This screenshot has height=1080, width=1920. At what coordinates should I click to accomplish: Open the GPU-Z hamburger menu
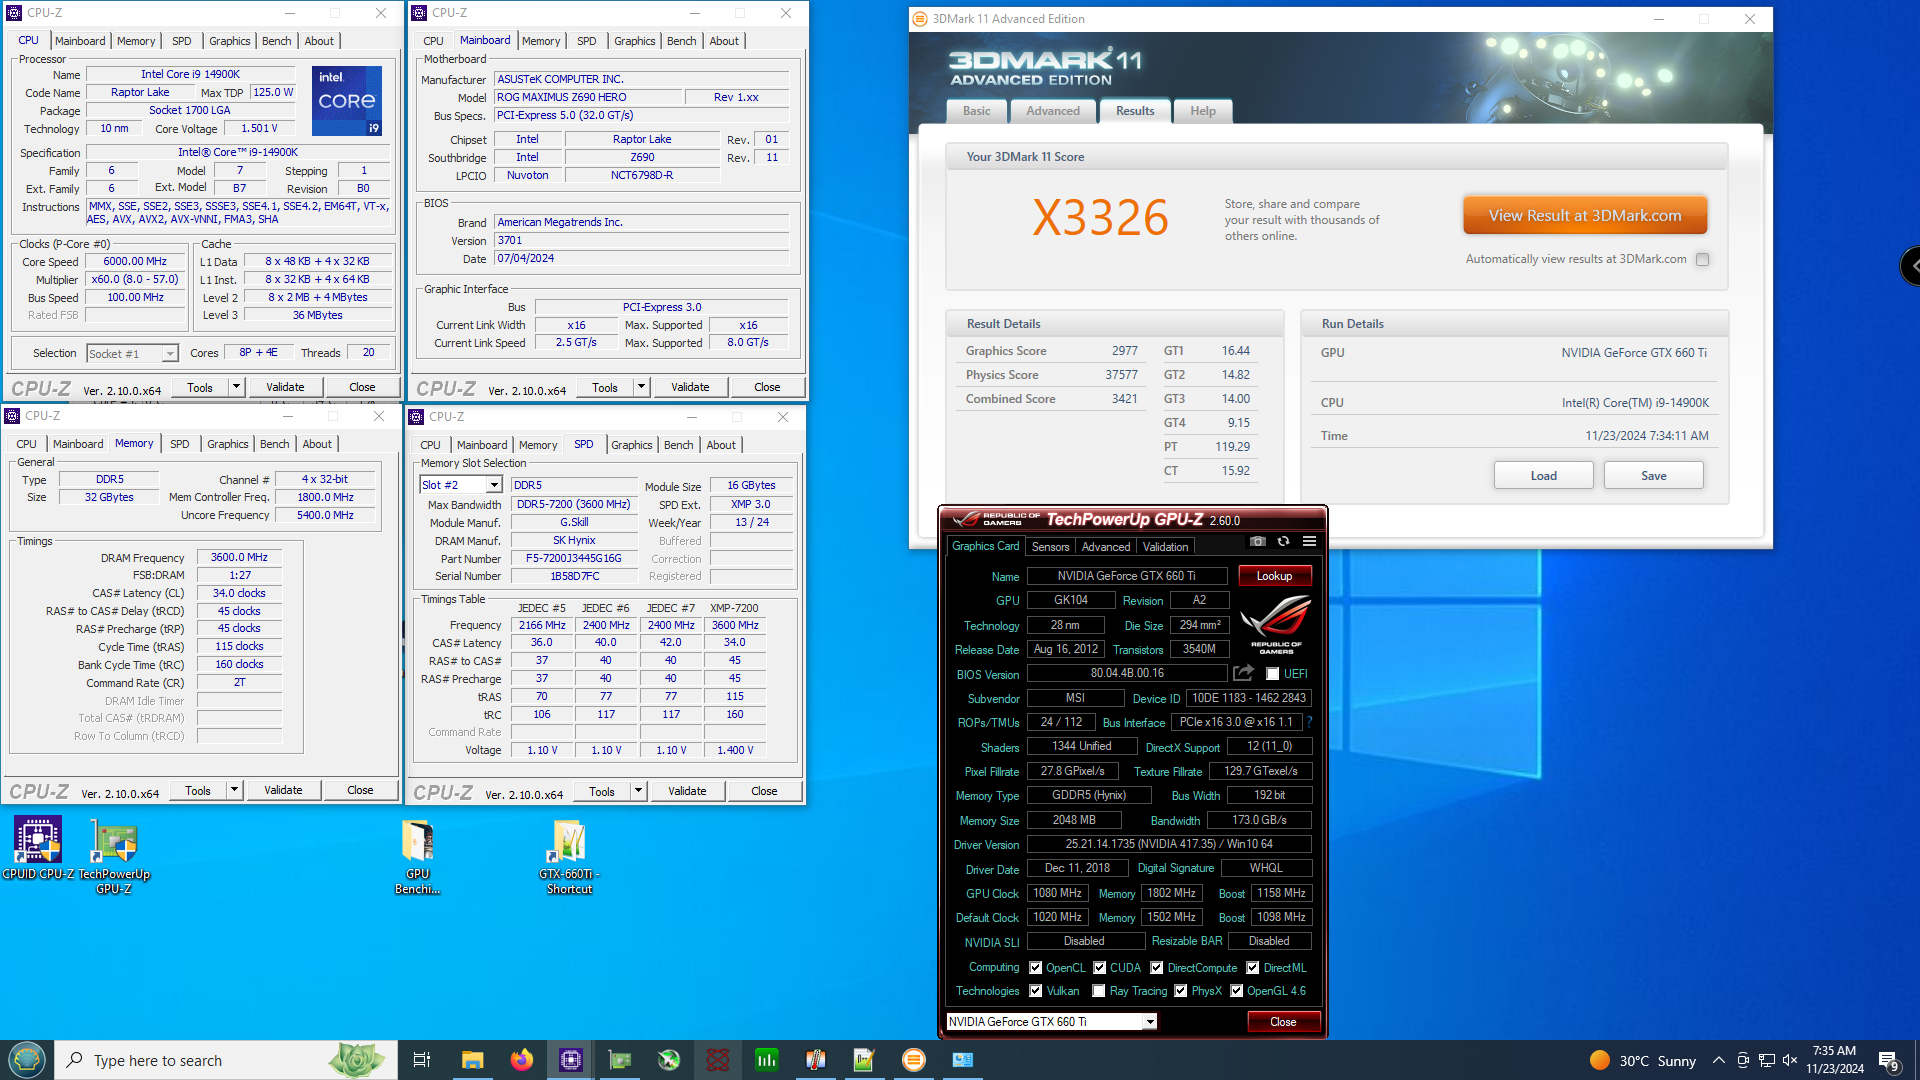point(1309,542)
